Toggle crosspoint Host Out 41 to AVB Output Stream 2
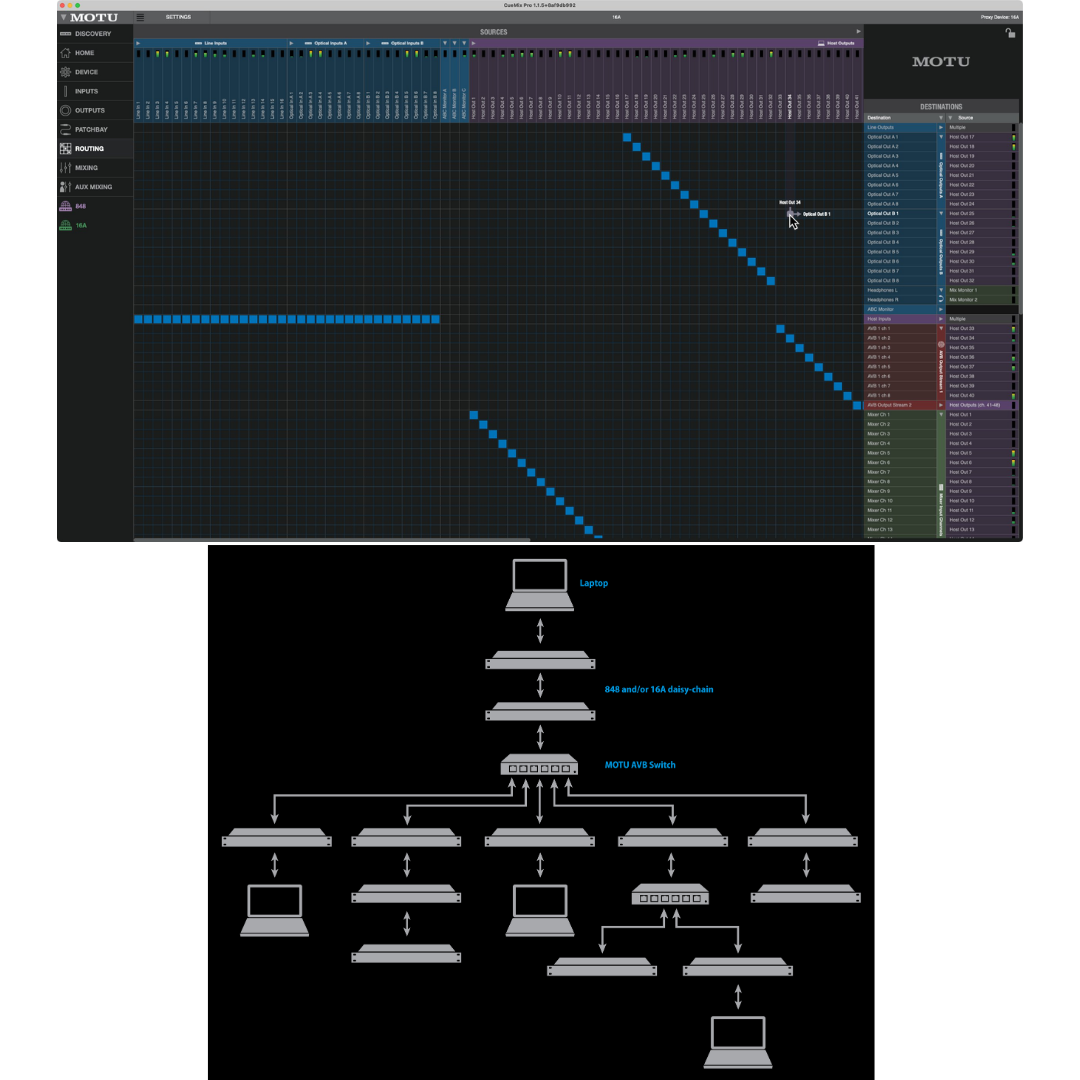This screenshot has height=1080, width=1080. point(857,405)
